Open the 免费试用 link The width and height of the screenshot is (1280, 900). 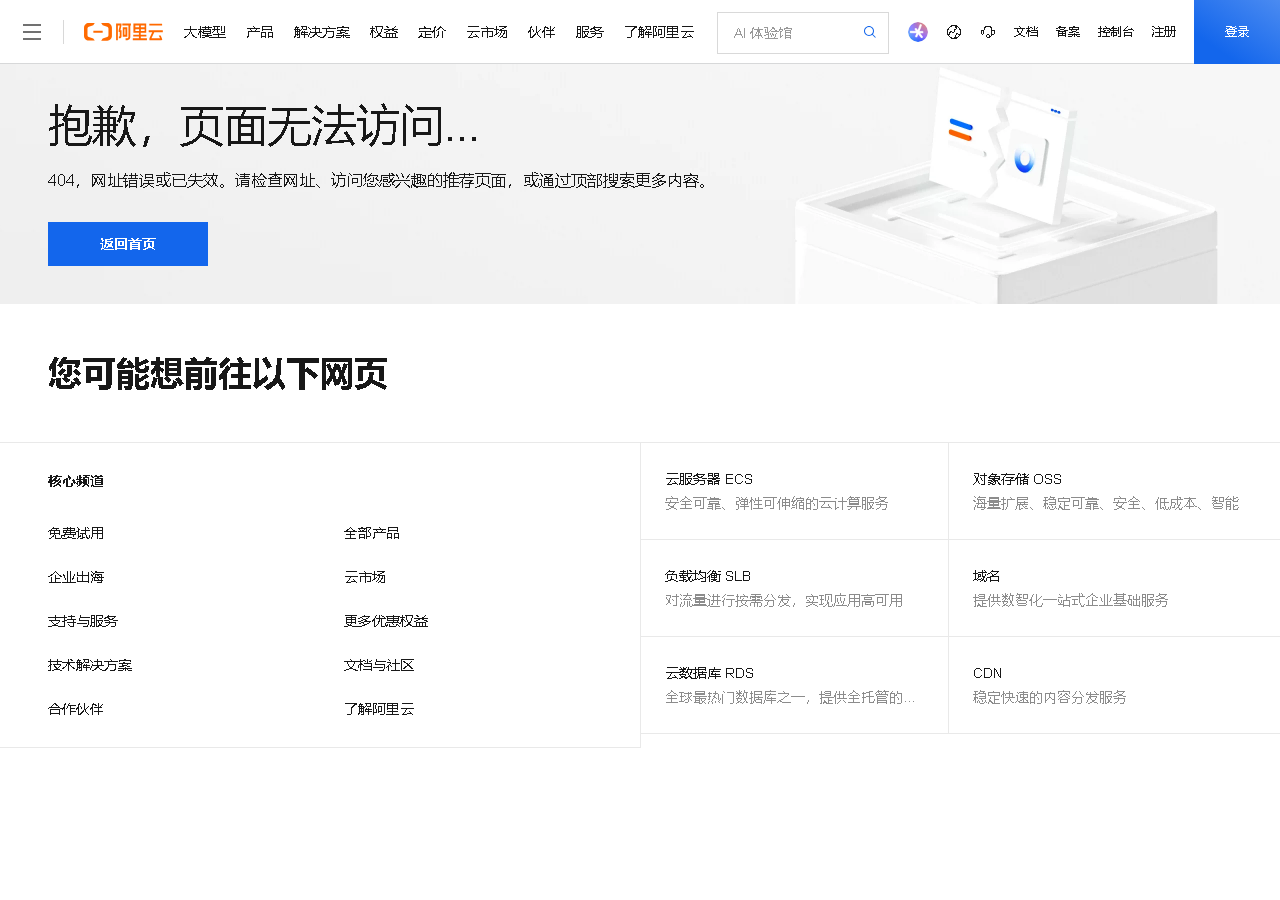[x=76, y=533]
